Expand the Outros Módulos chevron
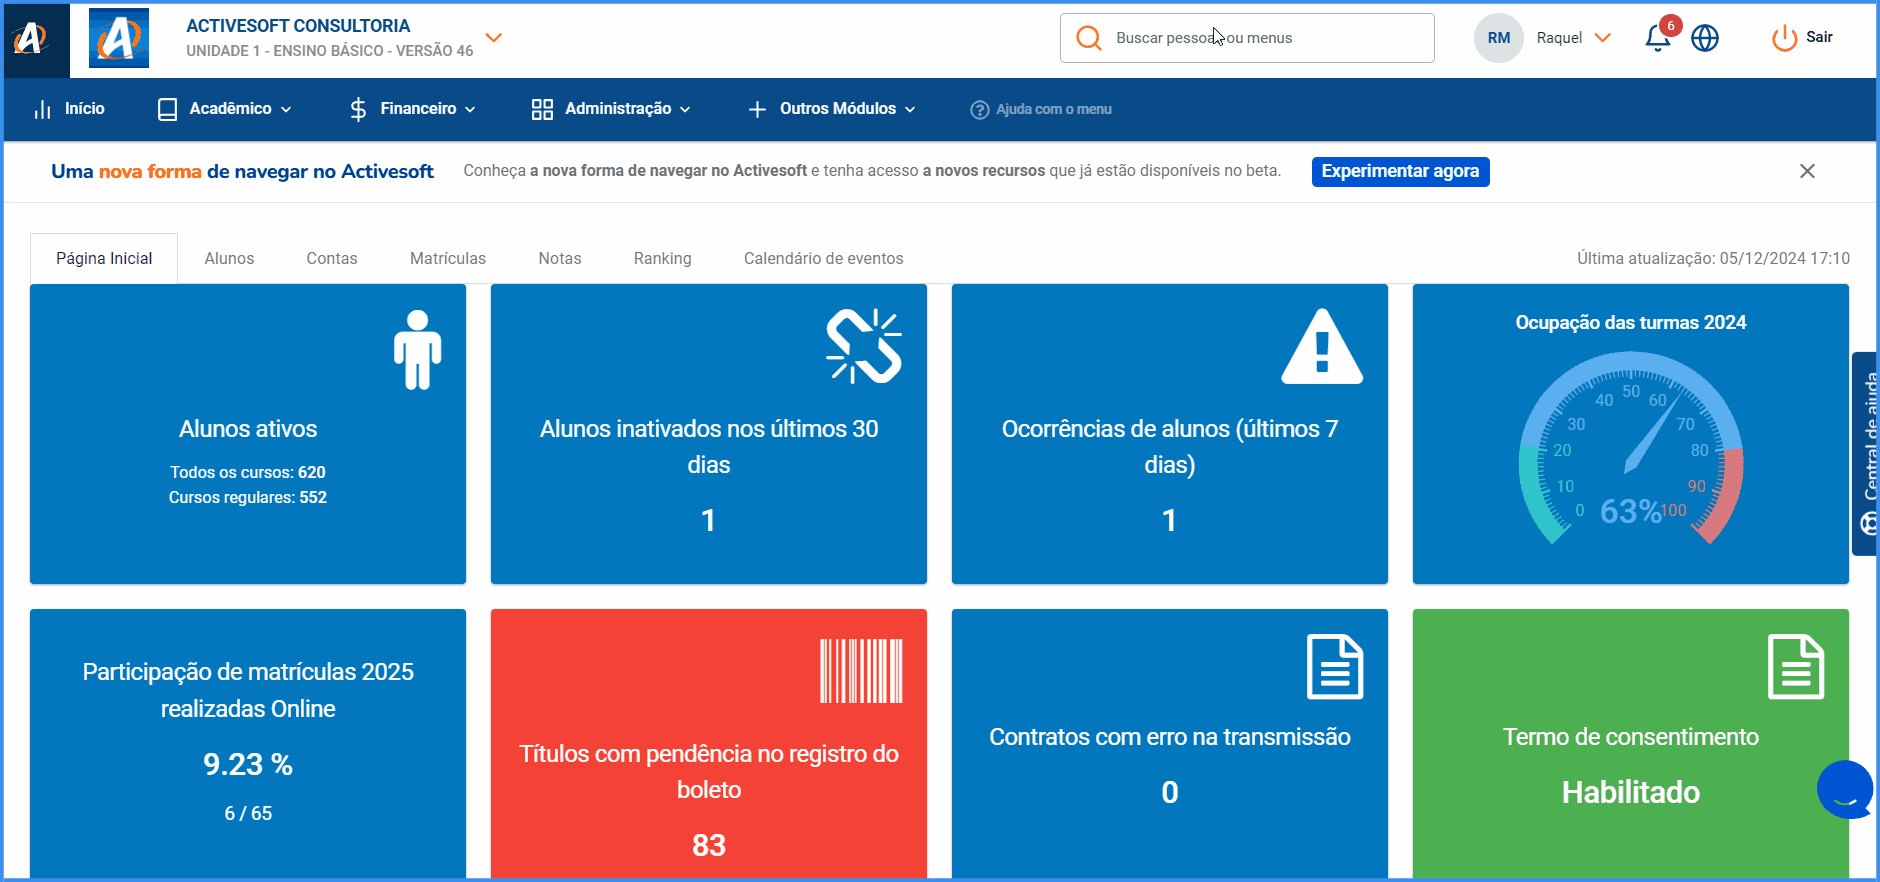1880x882 pixels. pos(910,109)
